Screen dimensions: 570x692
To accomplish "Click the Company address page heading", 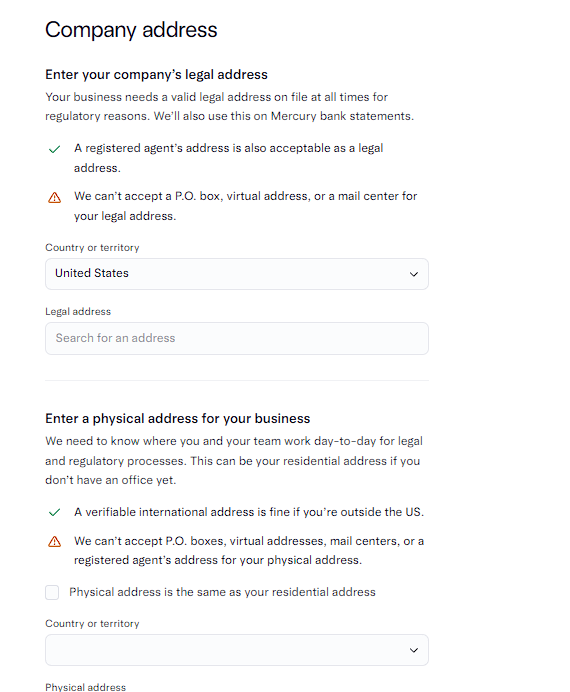I will coord(131,30).
